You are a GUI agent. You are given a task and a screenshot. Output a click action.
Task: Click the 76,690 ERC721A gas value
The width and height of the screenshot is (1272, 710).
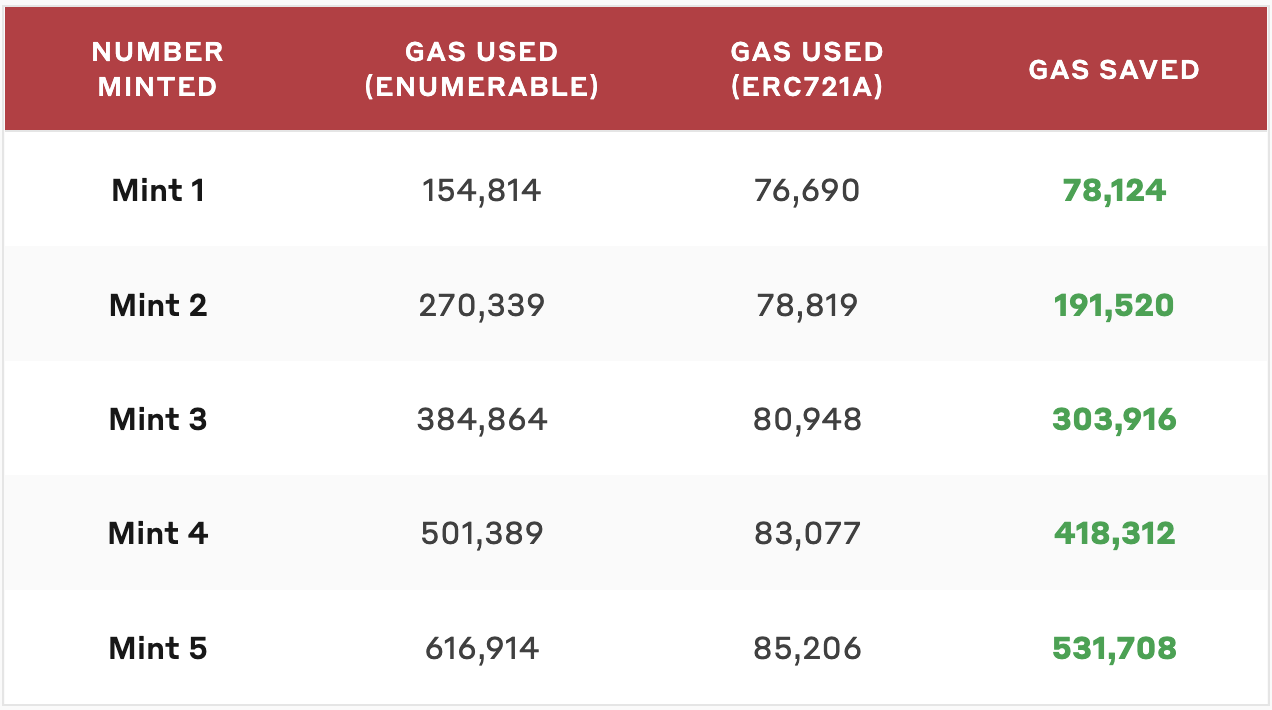pyautogui.click(x=807, y=190)
